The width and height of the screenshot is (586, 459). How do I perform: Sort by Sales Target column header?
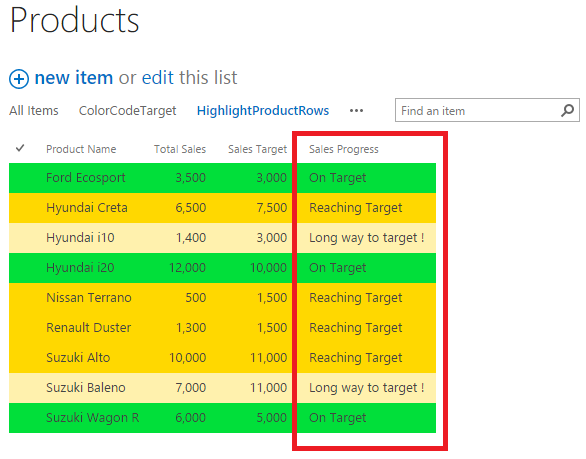(257, 149)
